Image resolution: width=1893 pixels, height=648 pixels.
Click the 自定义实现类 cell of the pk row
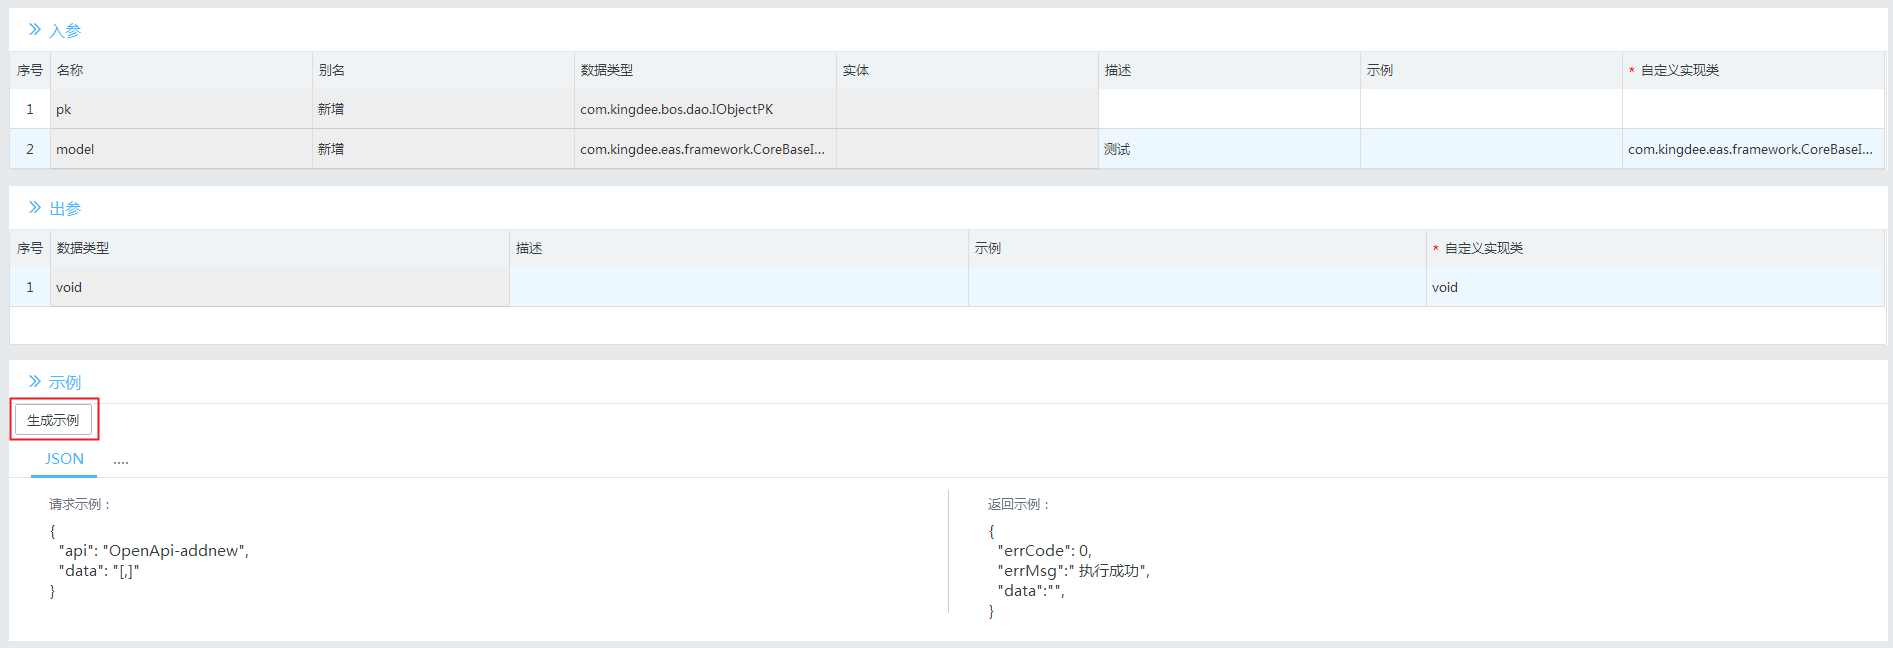click(1752, 109)
